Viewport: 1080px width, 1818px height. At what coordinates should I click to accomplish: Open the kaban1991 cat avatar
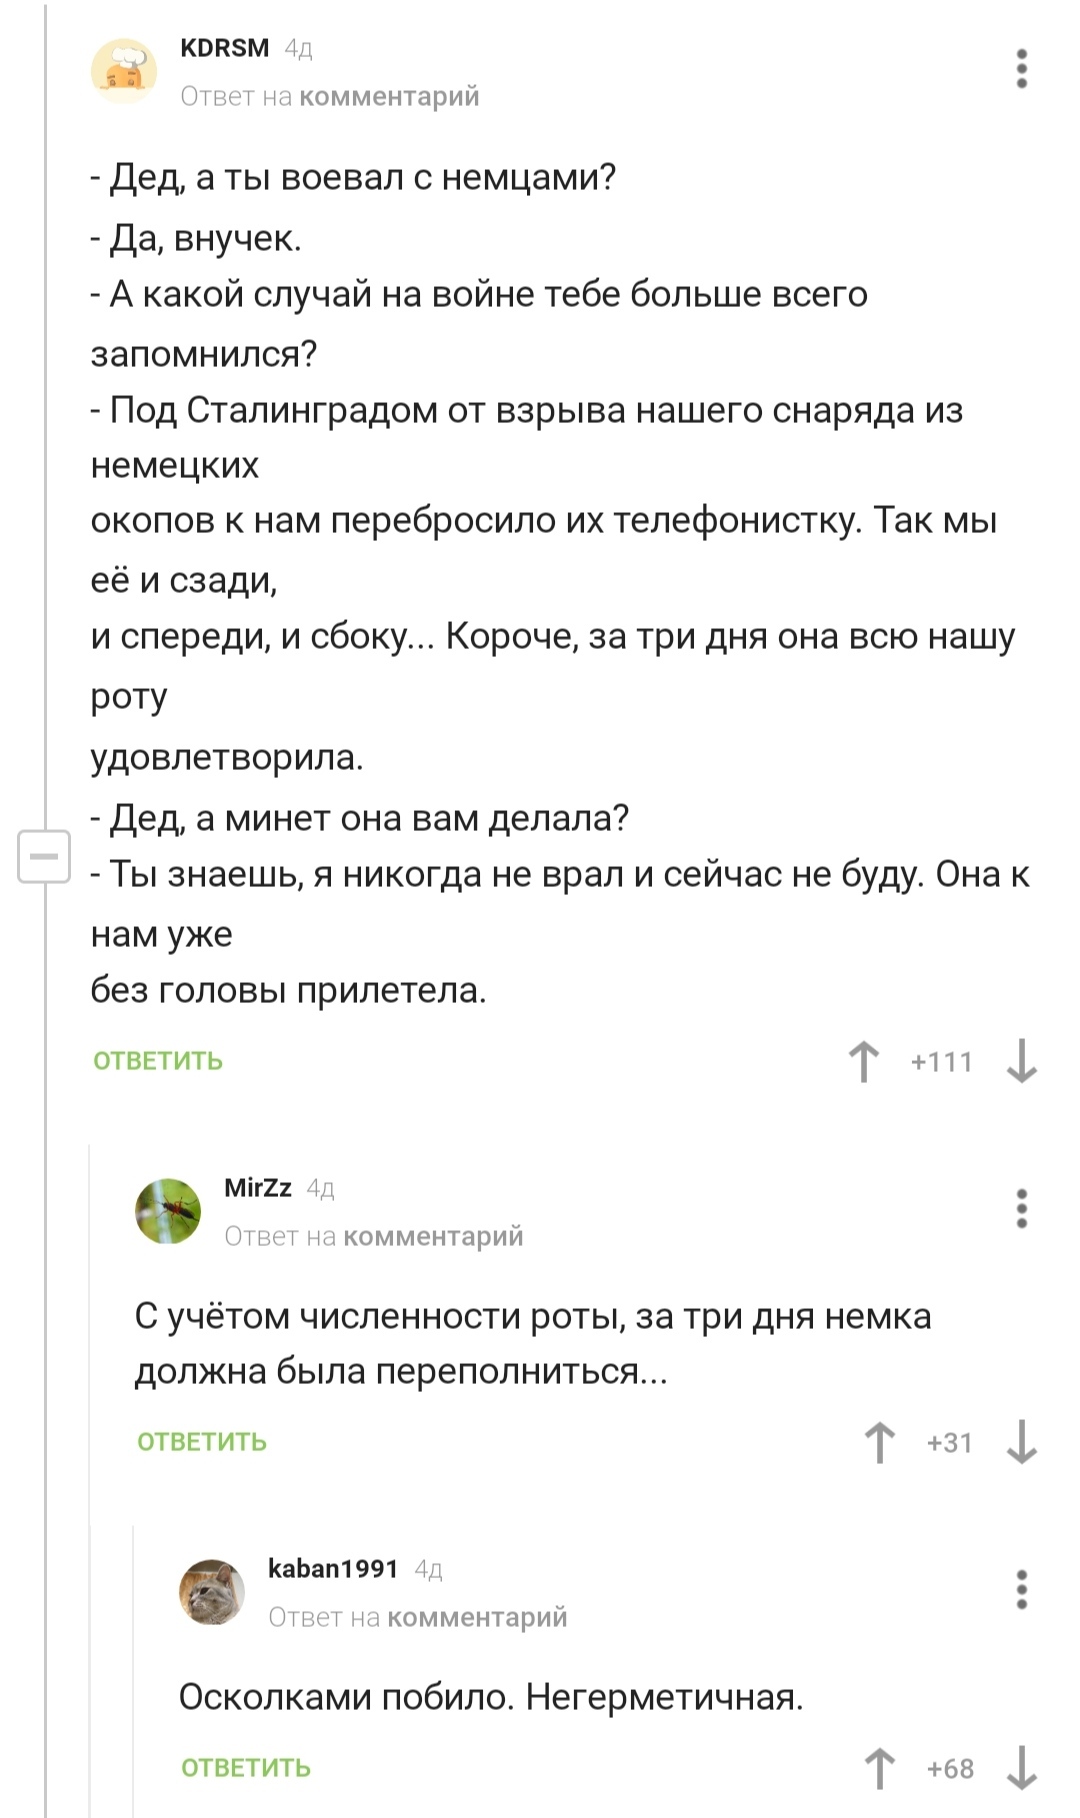pyautogui.click(x=212, y=1591)
